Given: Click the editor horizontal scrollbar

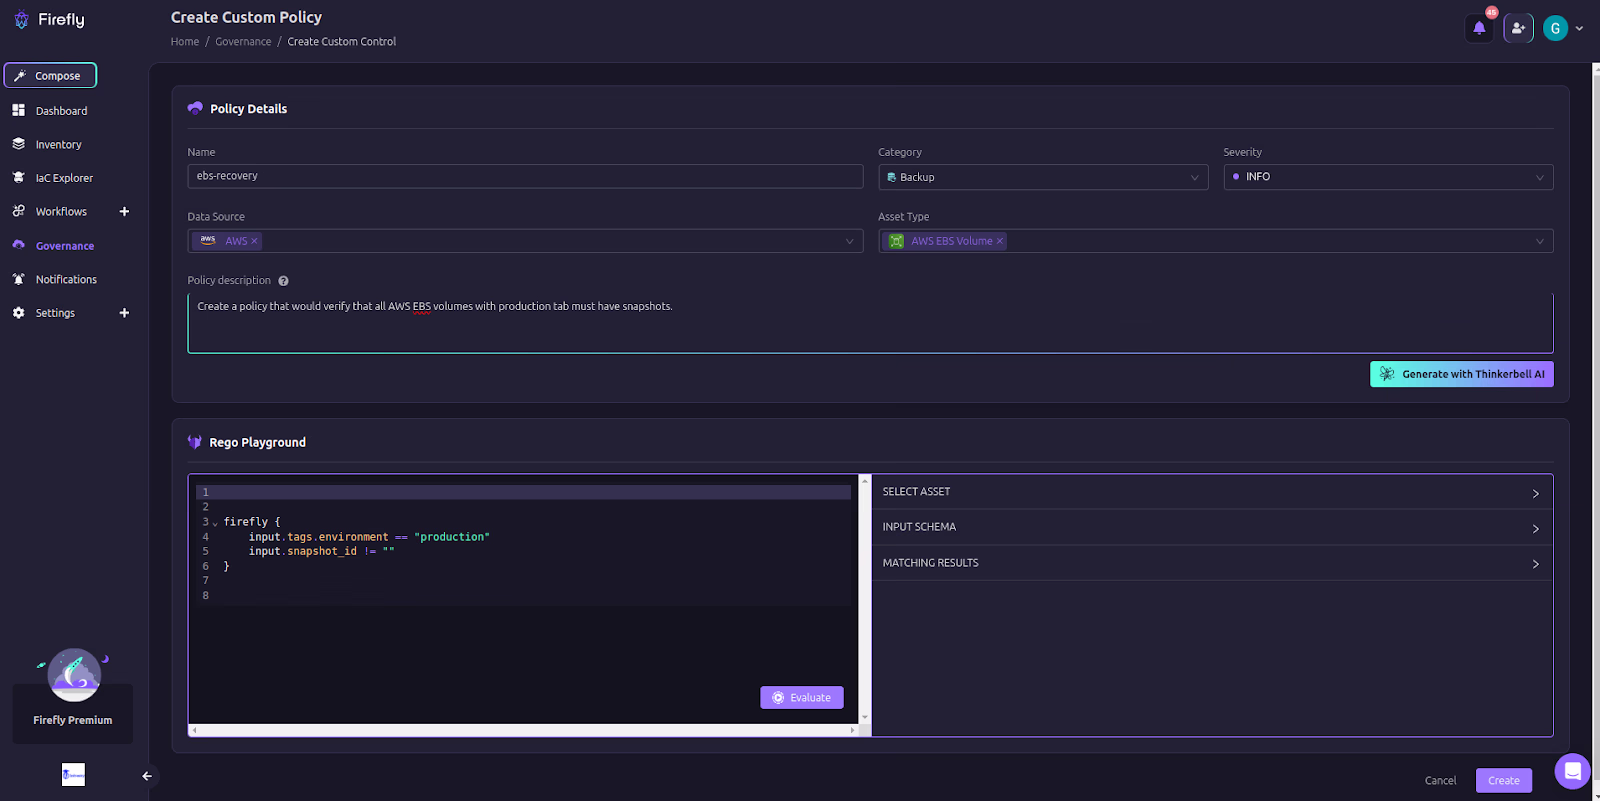Looking at the screenshot, I should [x=523, y=730].
